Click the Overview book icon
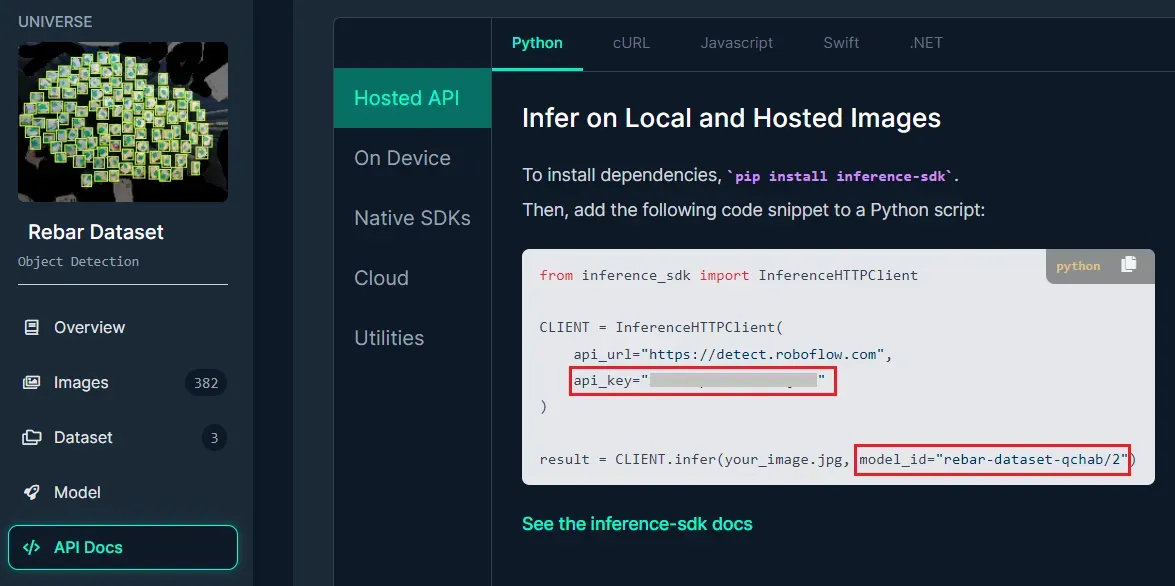 (x=31, y=327)
